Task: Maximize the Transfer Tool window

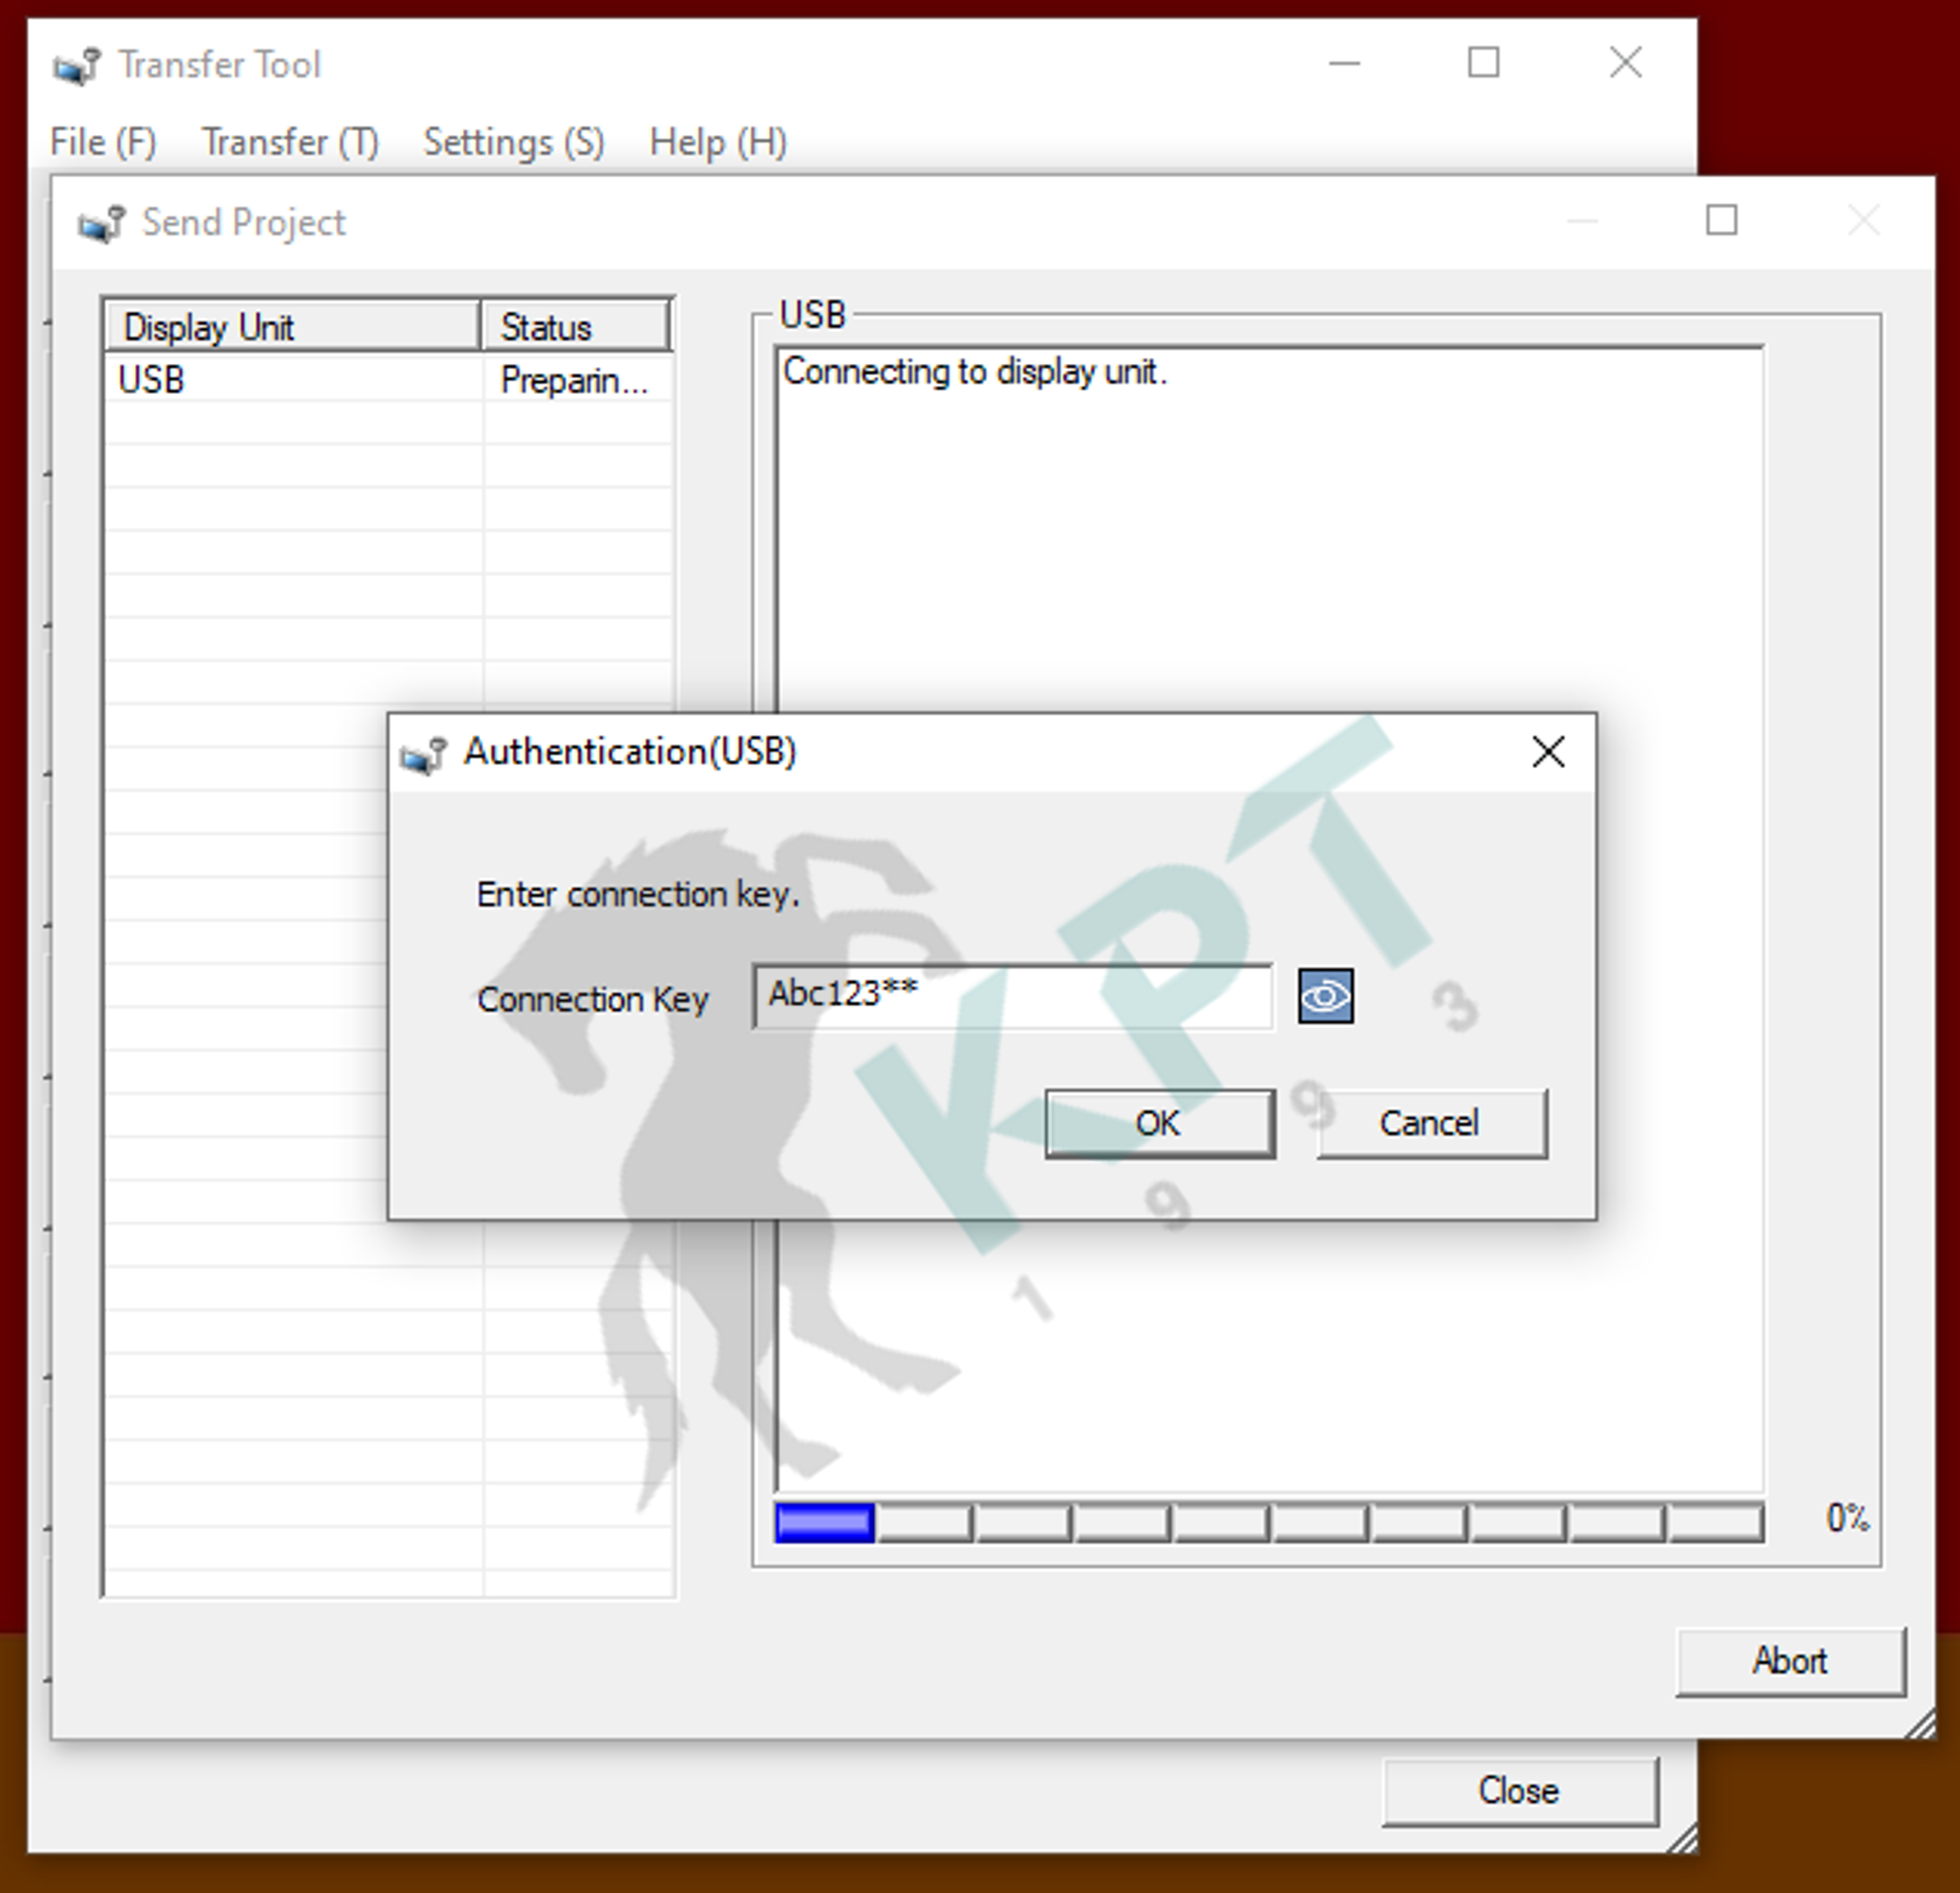Action: click(x=1483, y=63)
